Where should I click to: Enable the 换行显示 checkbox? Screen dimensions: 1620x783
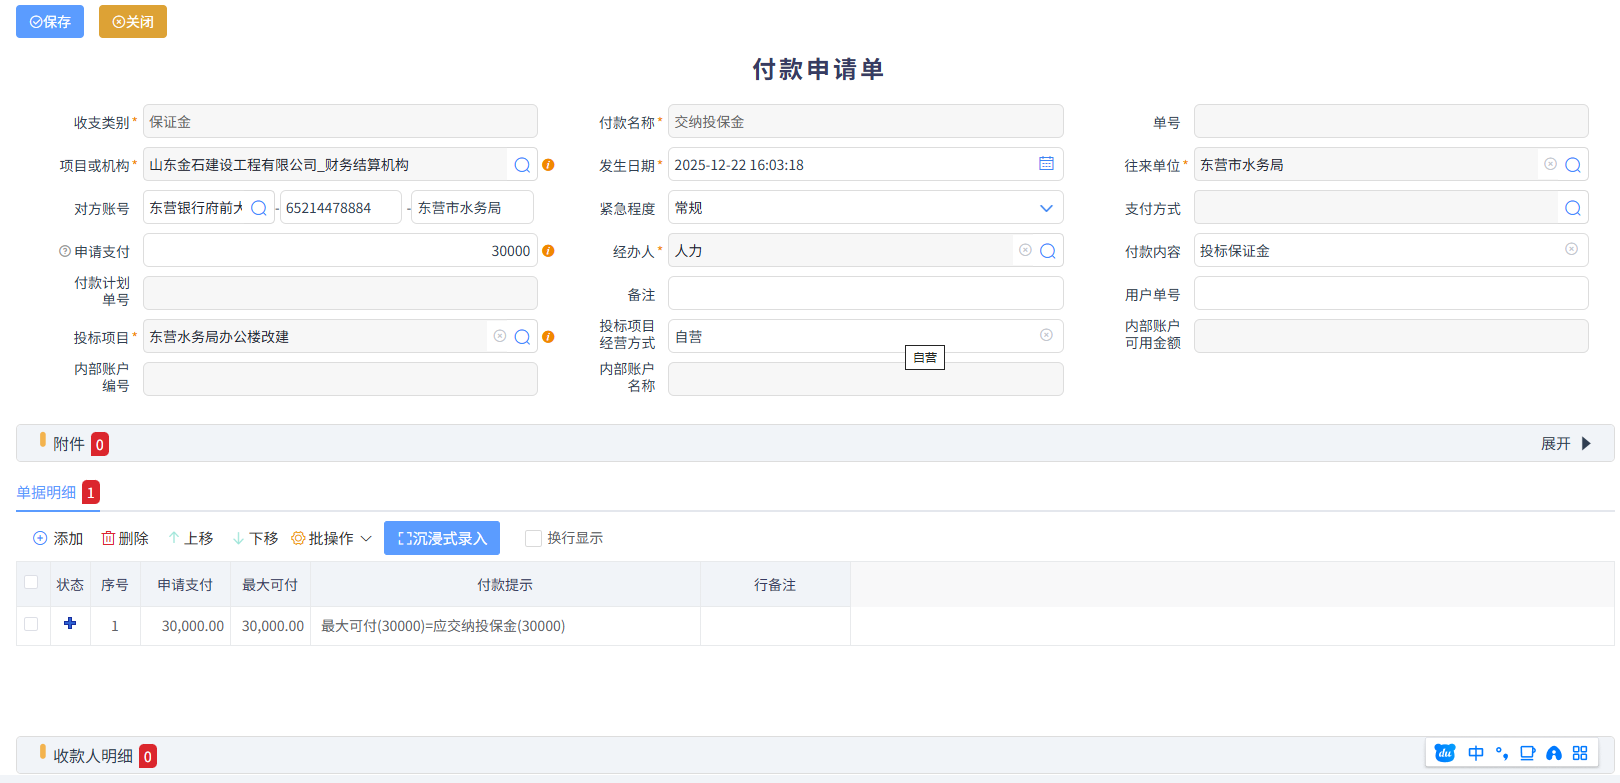(x=534, y=539)
